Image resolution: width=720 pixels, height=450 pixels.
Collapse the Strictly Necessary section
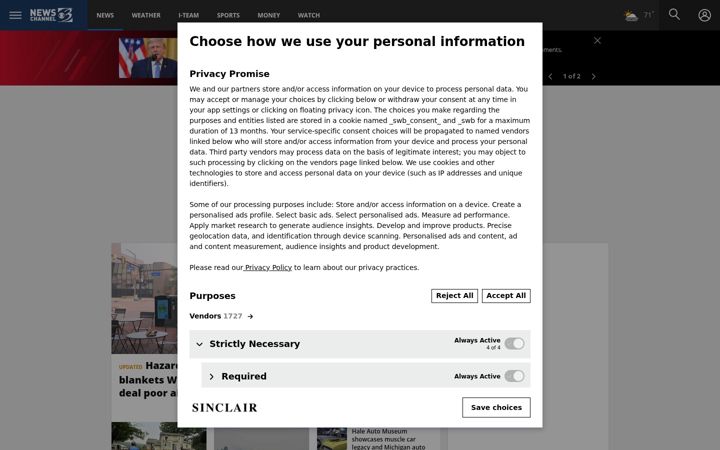(x=199, y=344)
